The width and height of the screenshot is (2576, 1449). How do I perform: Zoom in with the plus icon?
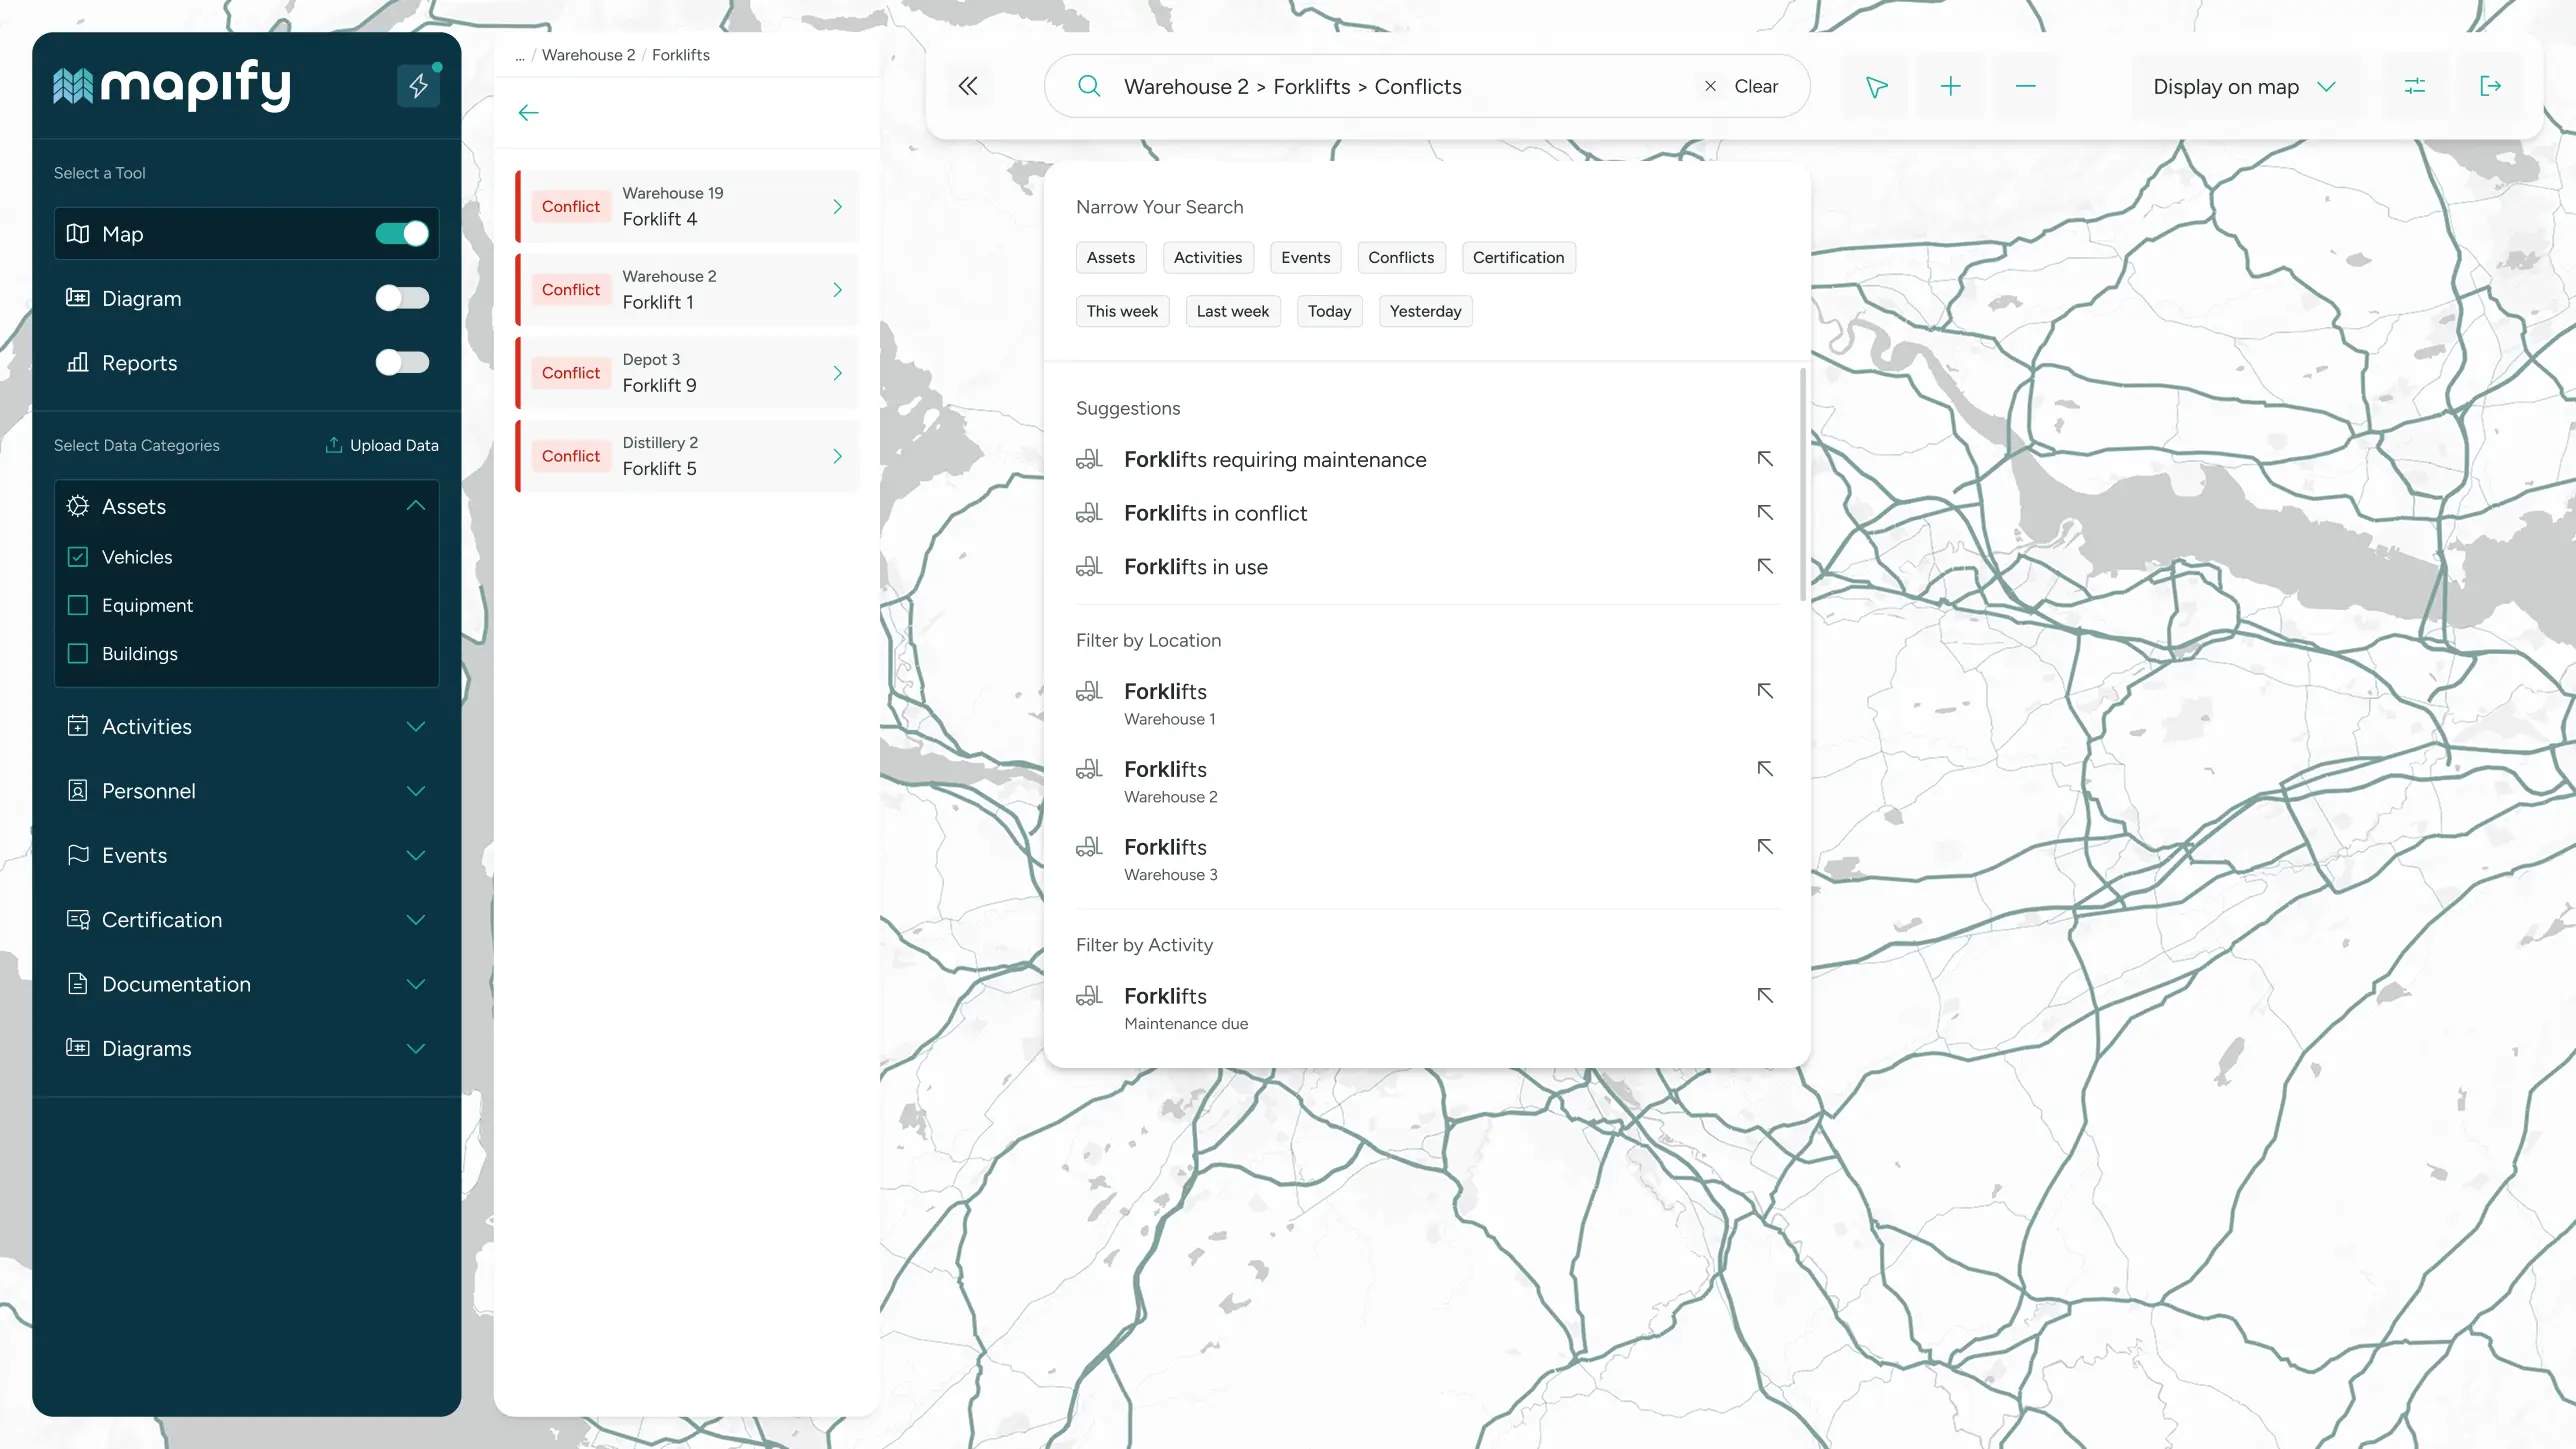pos(1951,86)
